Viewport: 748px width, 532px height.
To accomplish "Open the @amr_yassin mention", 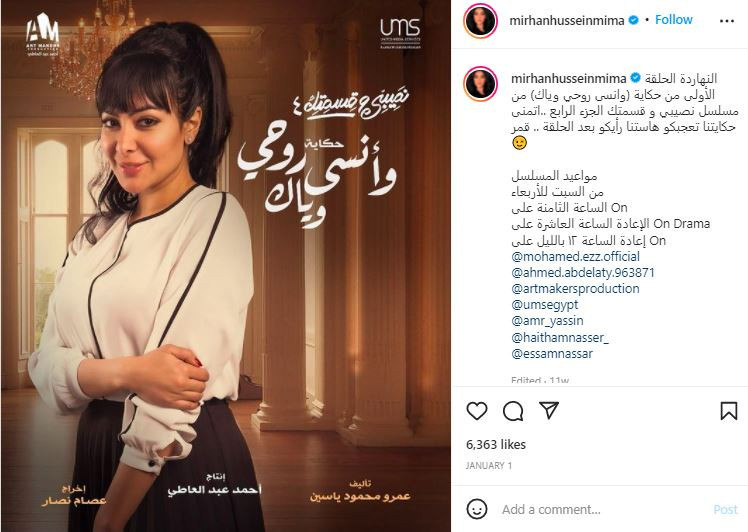I will tap(547, 321).
